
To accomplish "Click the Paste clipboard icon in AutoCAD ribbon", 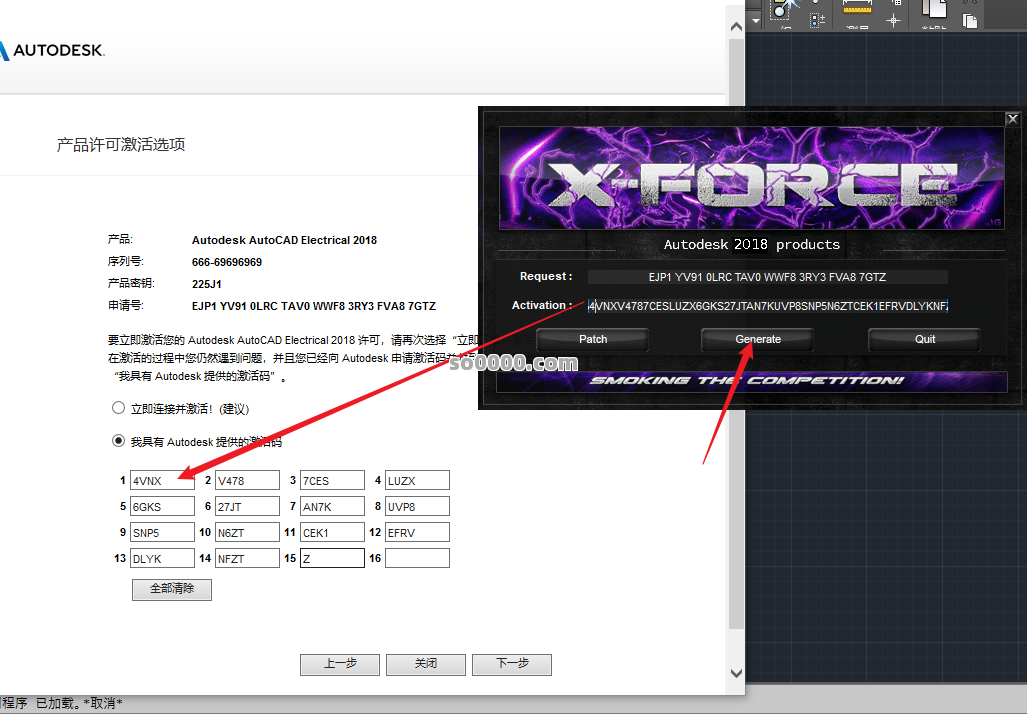I will 933,9.
